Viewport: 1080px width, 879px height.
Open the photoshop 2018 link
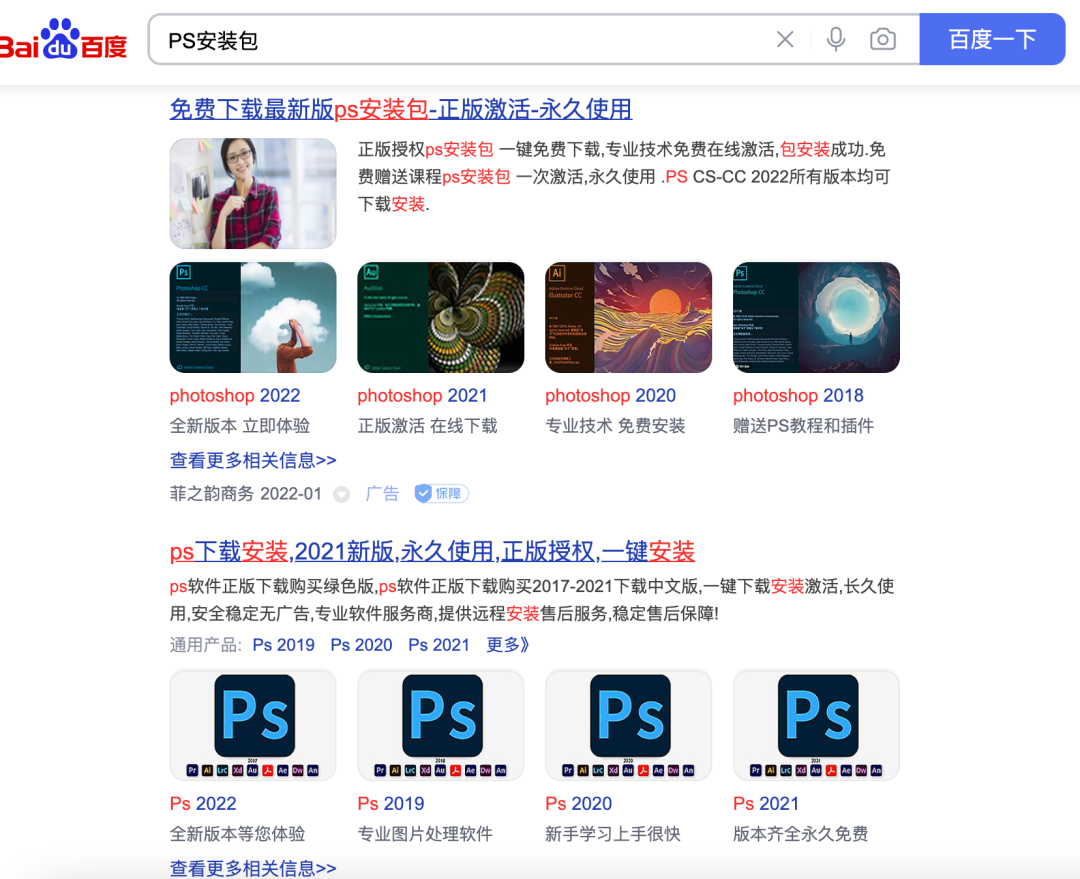[798, 395]
